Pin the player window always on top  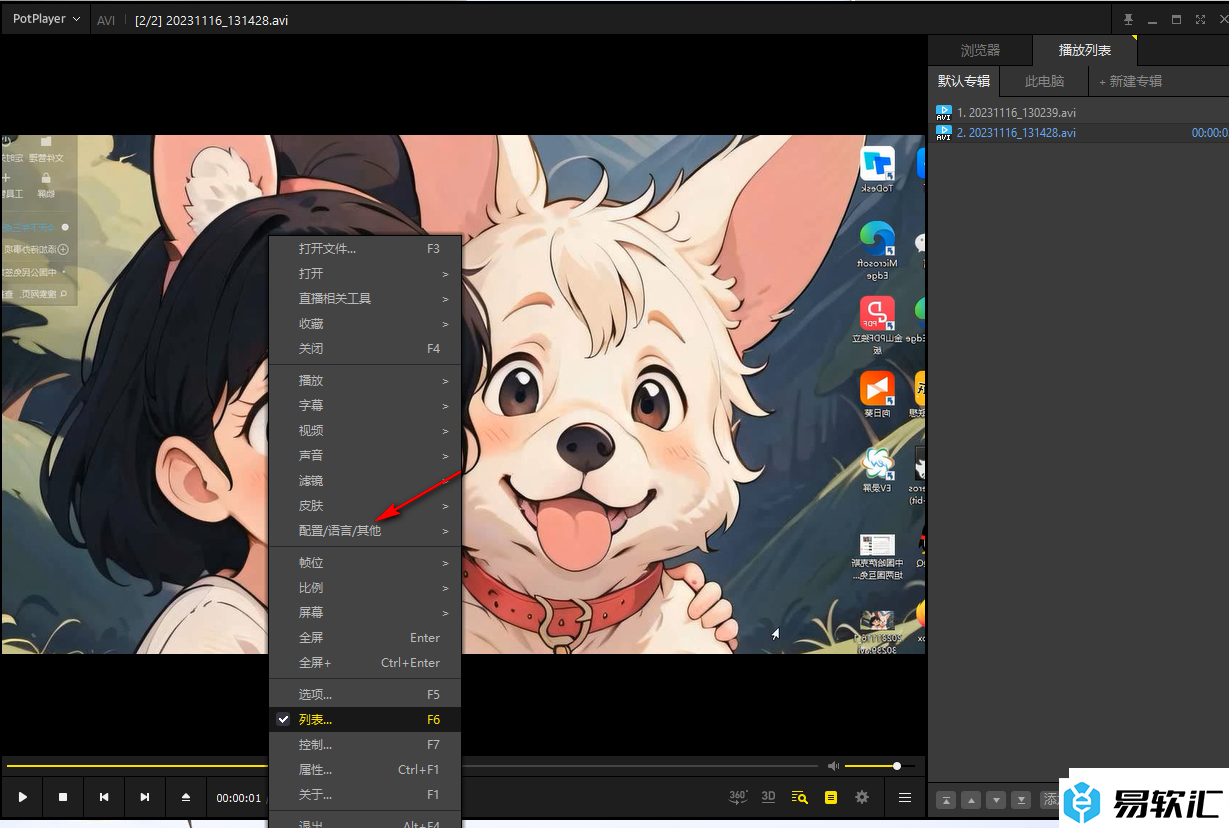tap(1129, 20)
